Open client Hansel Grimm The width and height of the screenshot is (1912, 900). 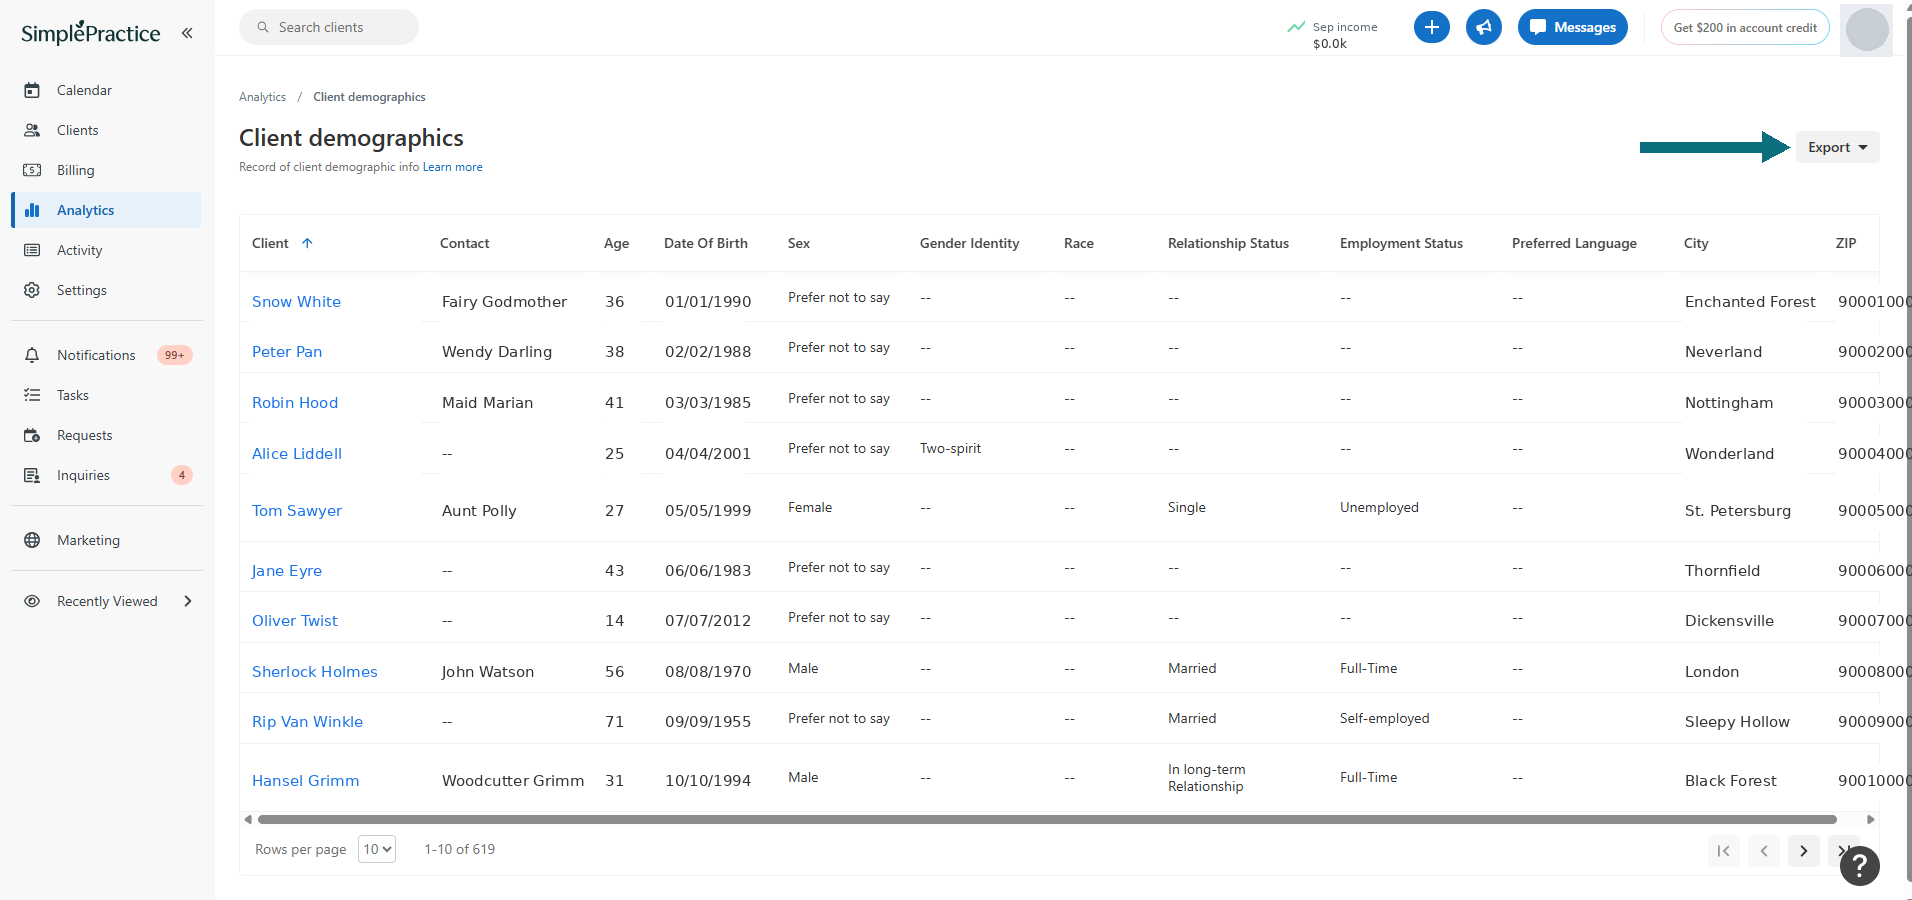(305, 781)
